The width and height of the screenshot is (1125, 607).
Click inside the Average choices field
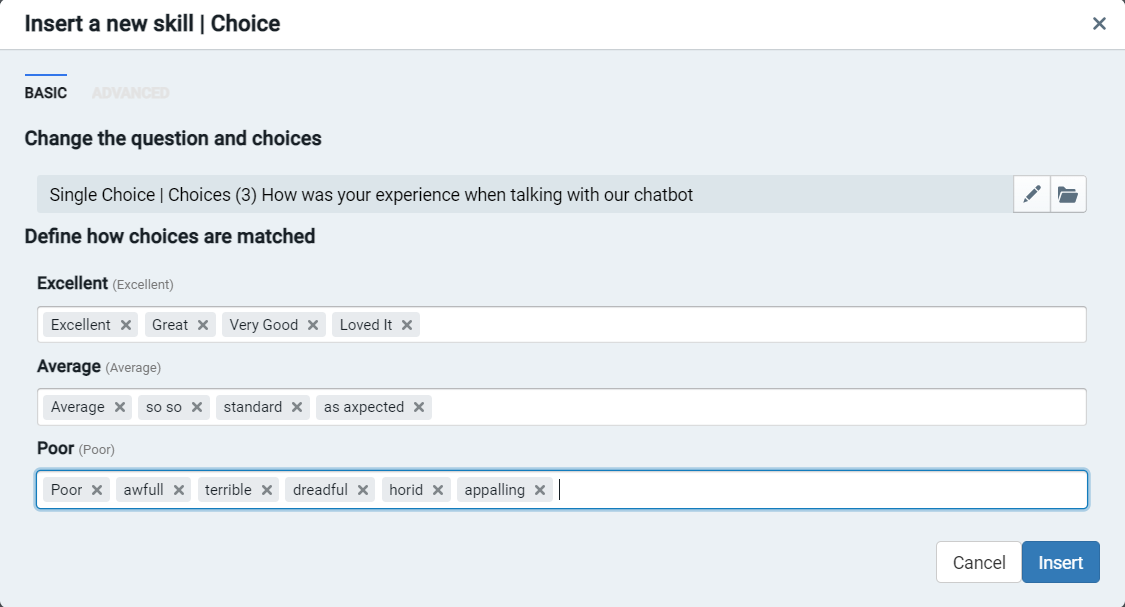point(750,407)
